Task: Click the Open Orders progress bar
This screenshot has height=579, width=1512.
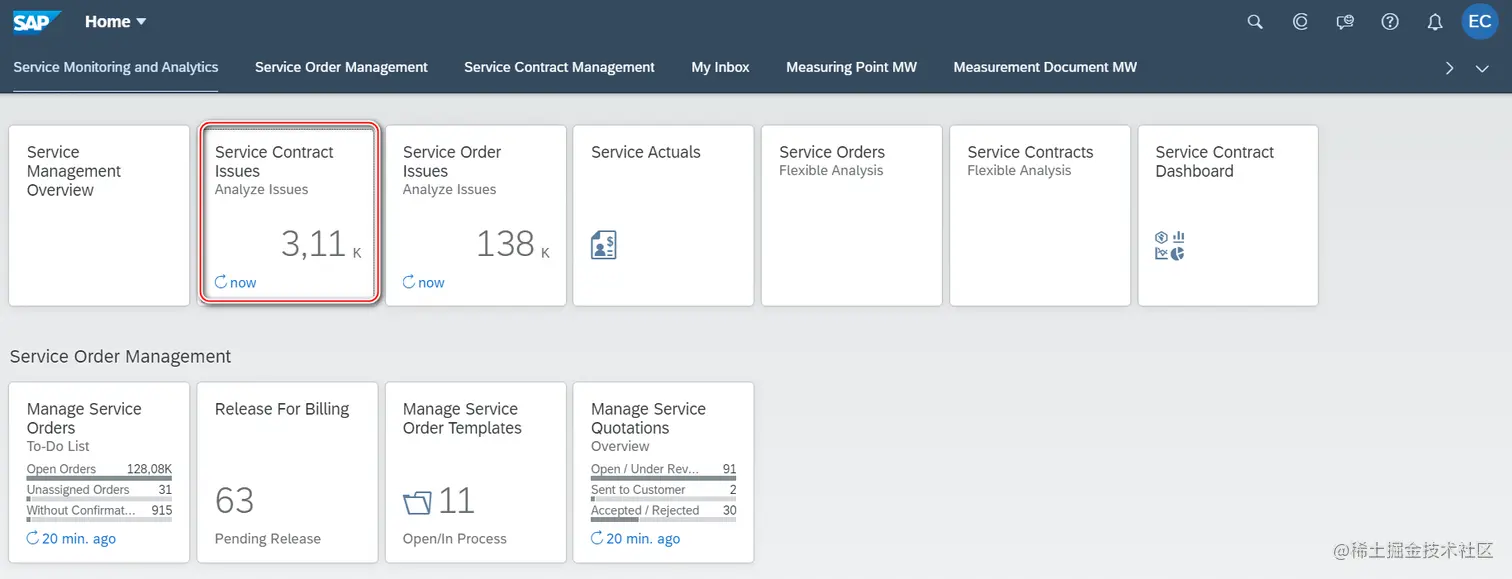Action: [99, 478]
